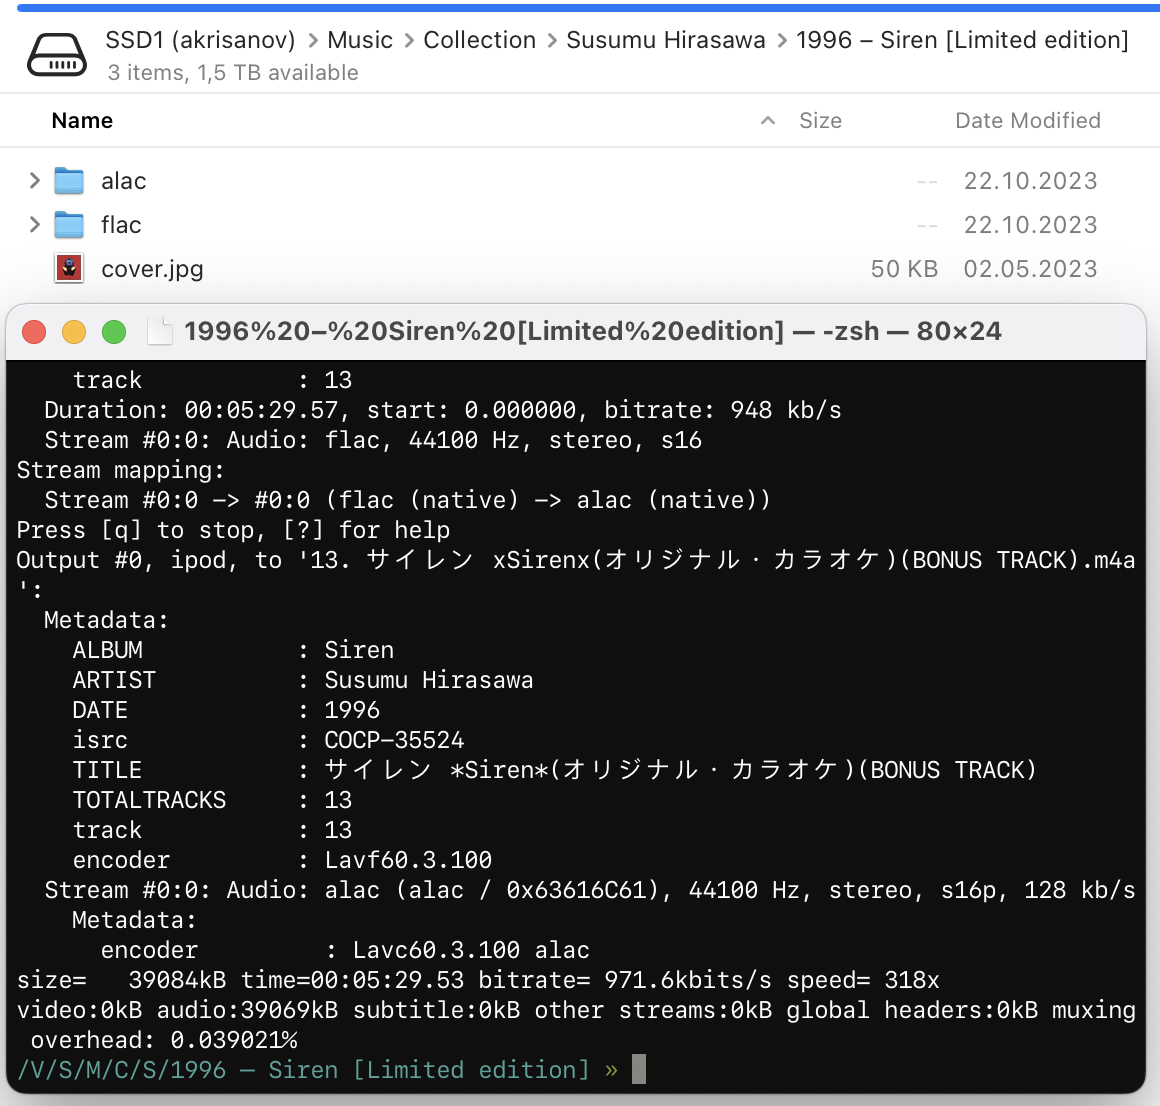Close the Terminal window with red button
This screenshot has height=1106, width=1160.
pyautogui.click(x=34, y=332)
